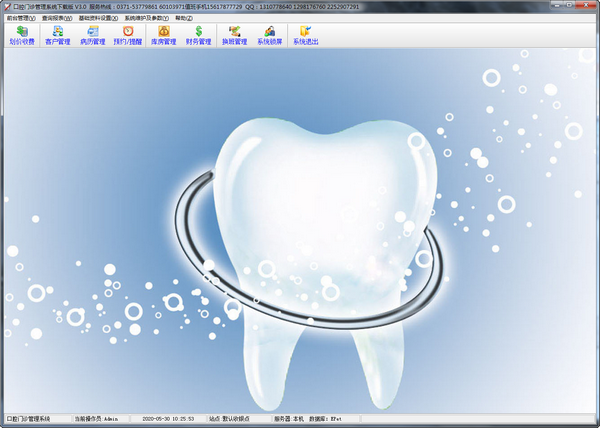
Task: Open 病历管理 medical records
Action: click(92, 36)
